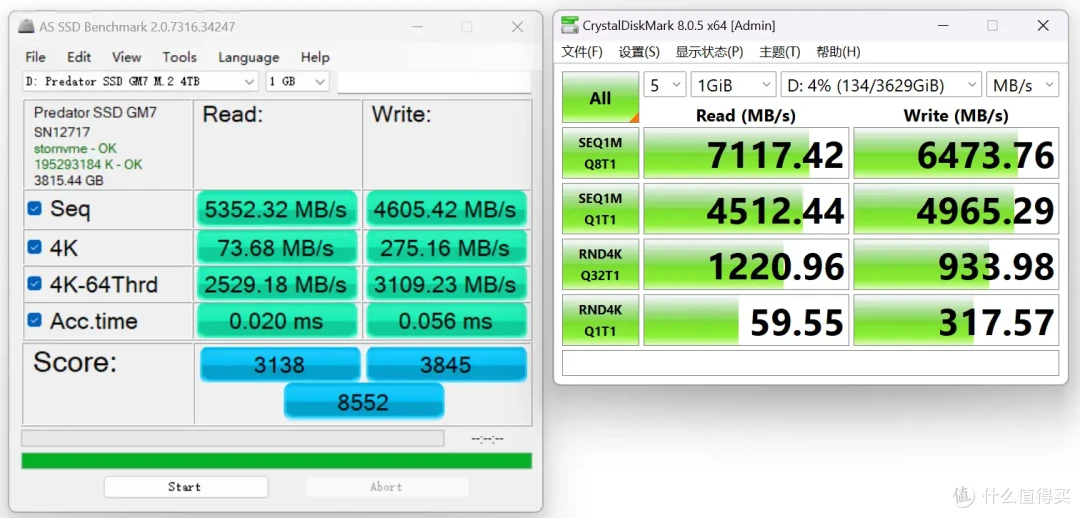
Task: Open the File menu in AS SSD
Action: click(x=35, y=57)
